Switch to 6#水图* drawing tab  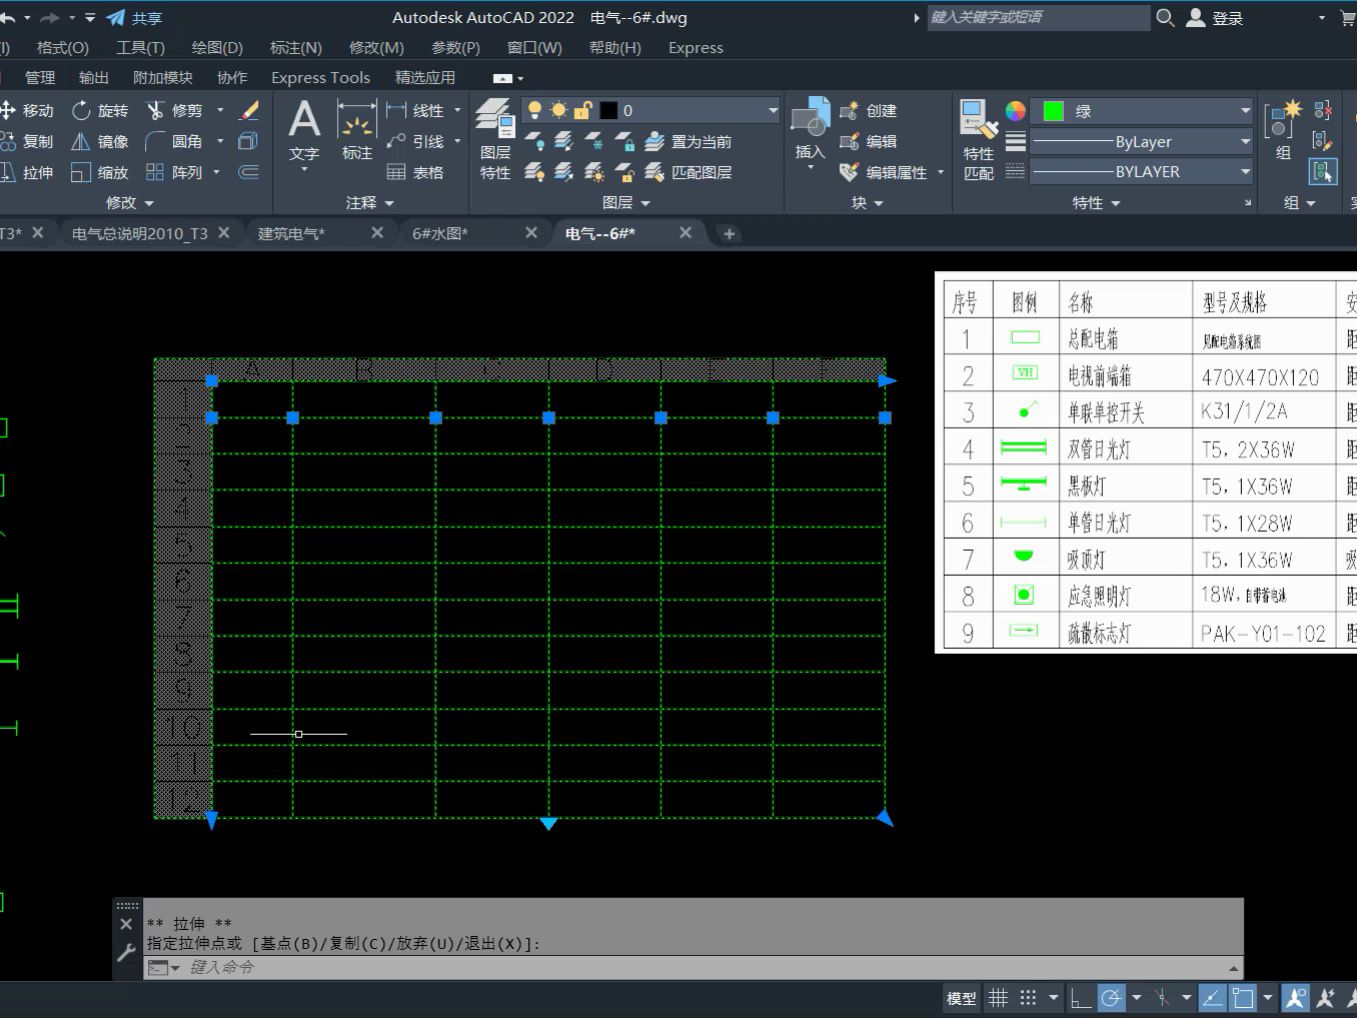coord(440,233)
